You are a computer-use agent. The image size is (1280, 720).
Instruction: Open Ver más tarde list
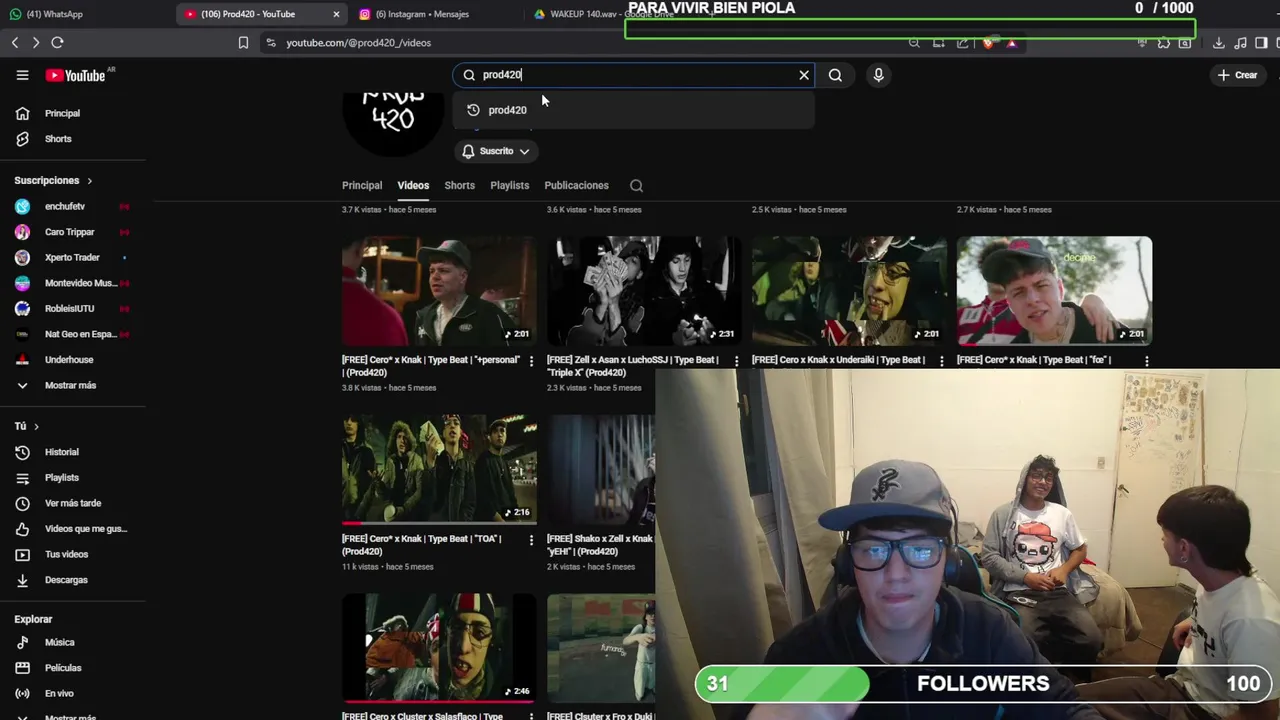pos(73,503)
